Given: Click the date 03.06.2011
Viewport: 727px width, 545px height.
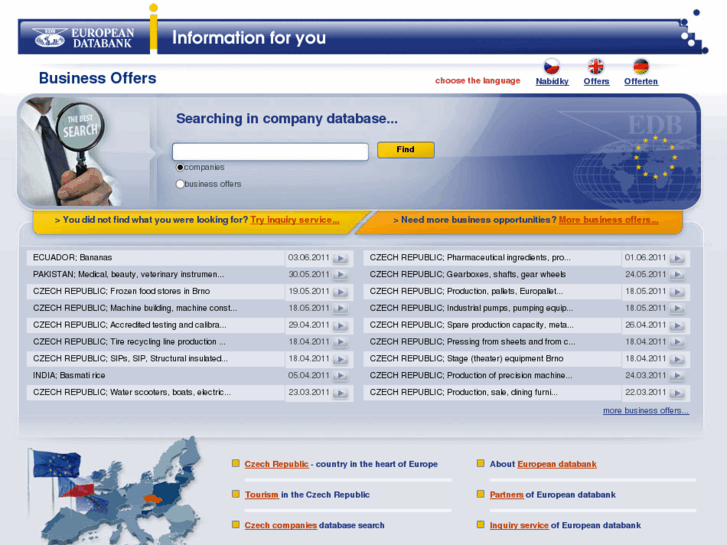Looking at the screenshot, I should [x=308, y=257].
